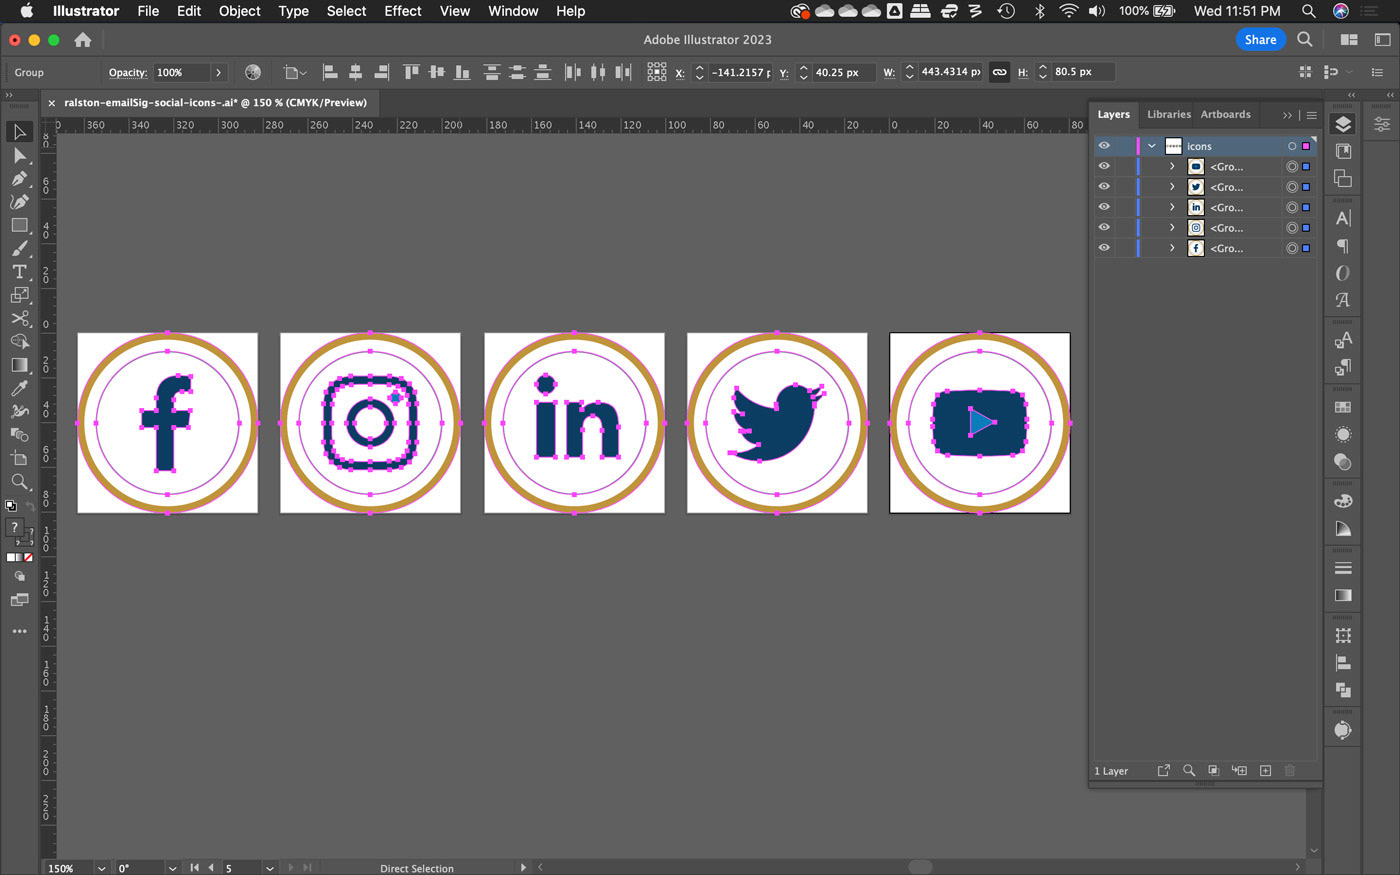Open the rotation angle dropdown

172,868
